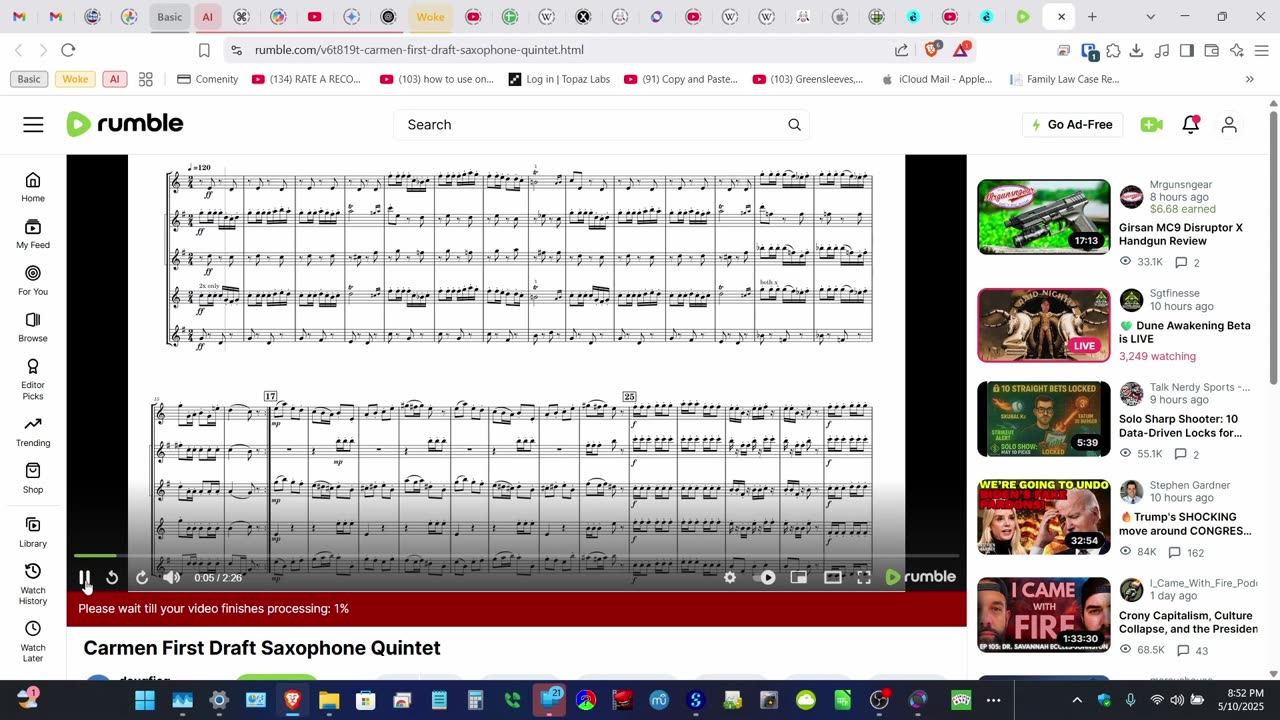Screen dimensions: 1280x720
Task: Switch to the Woke browser tab
Action: click(431, 16)
